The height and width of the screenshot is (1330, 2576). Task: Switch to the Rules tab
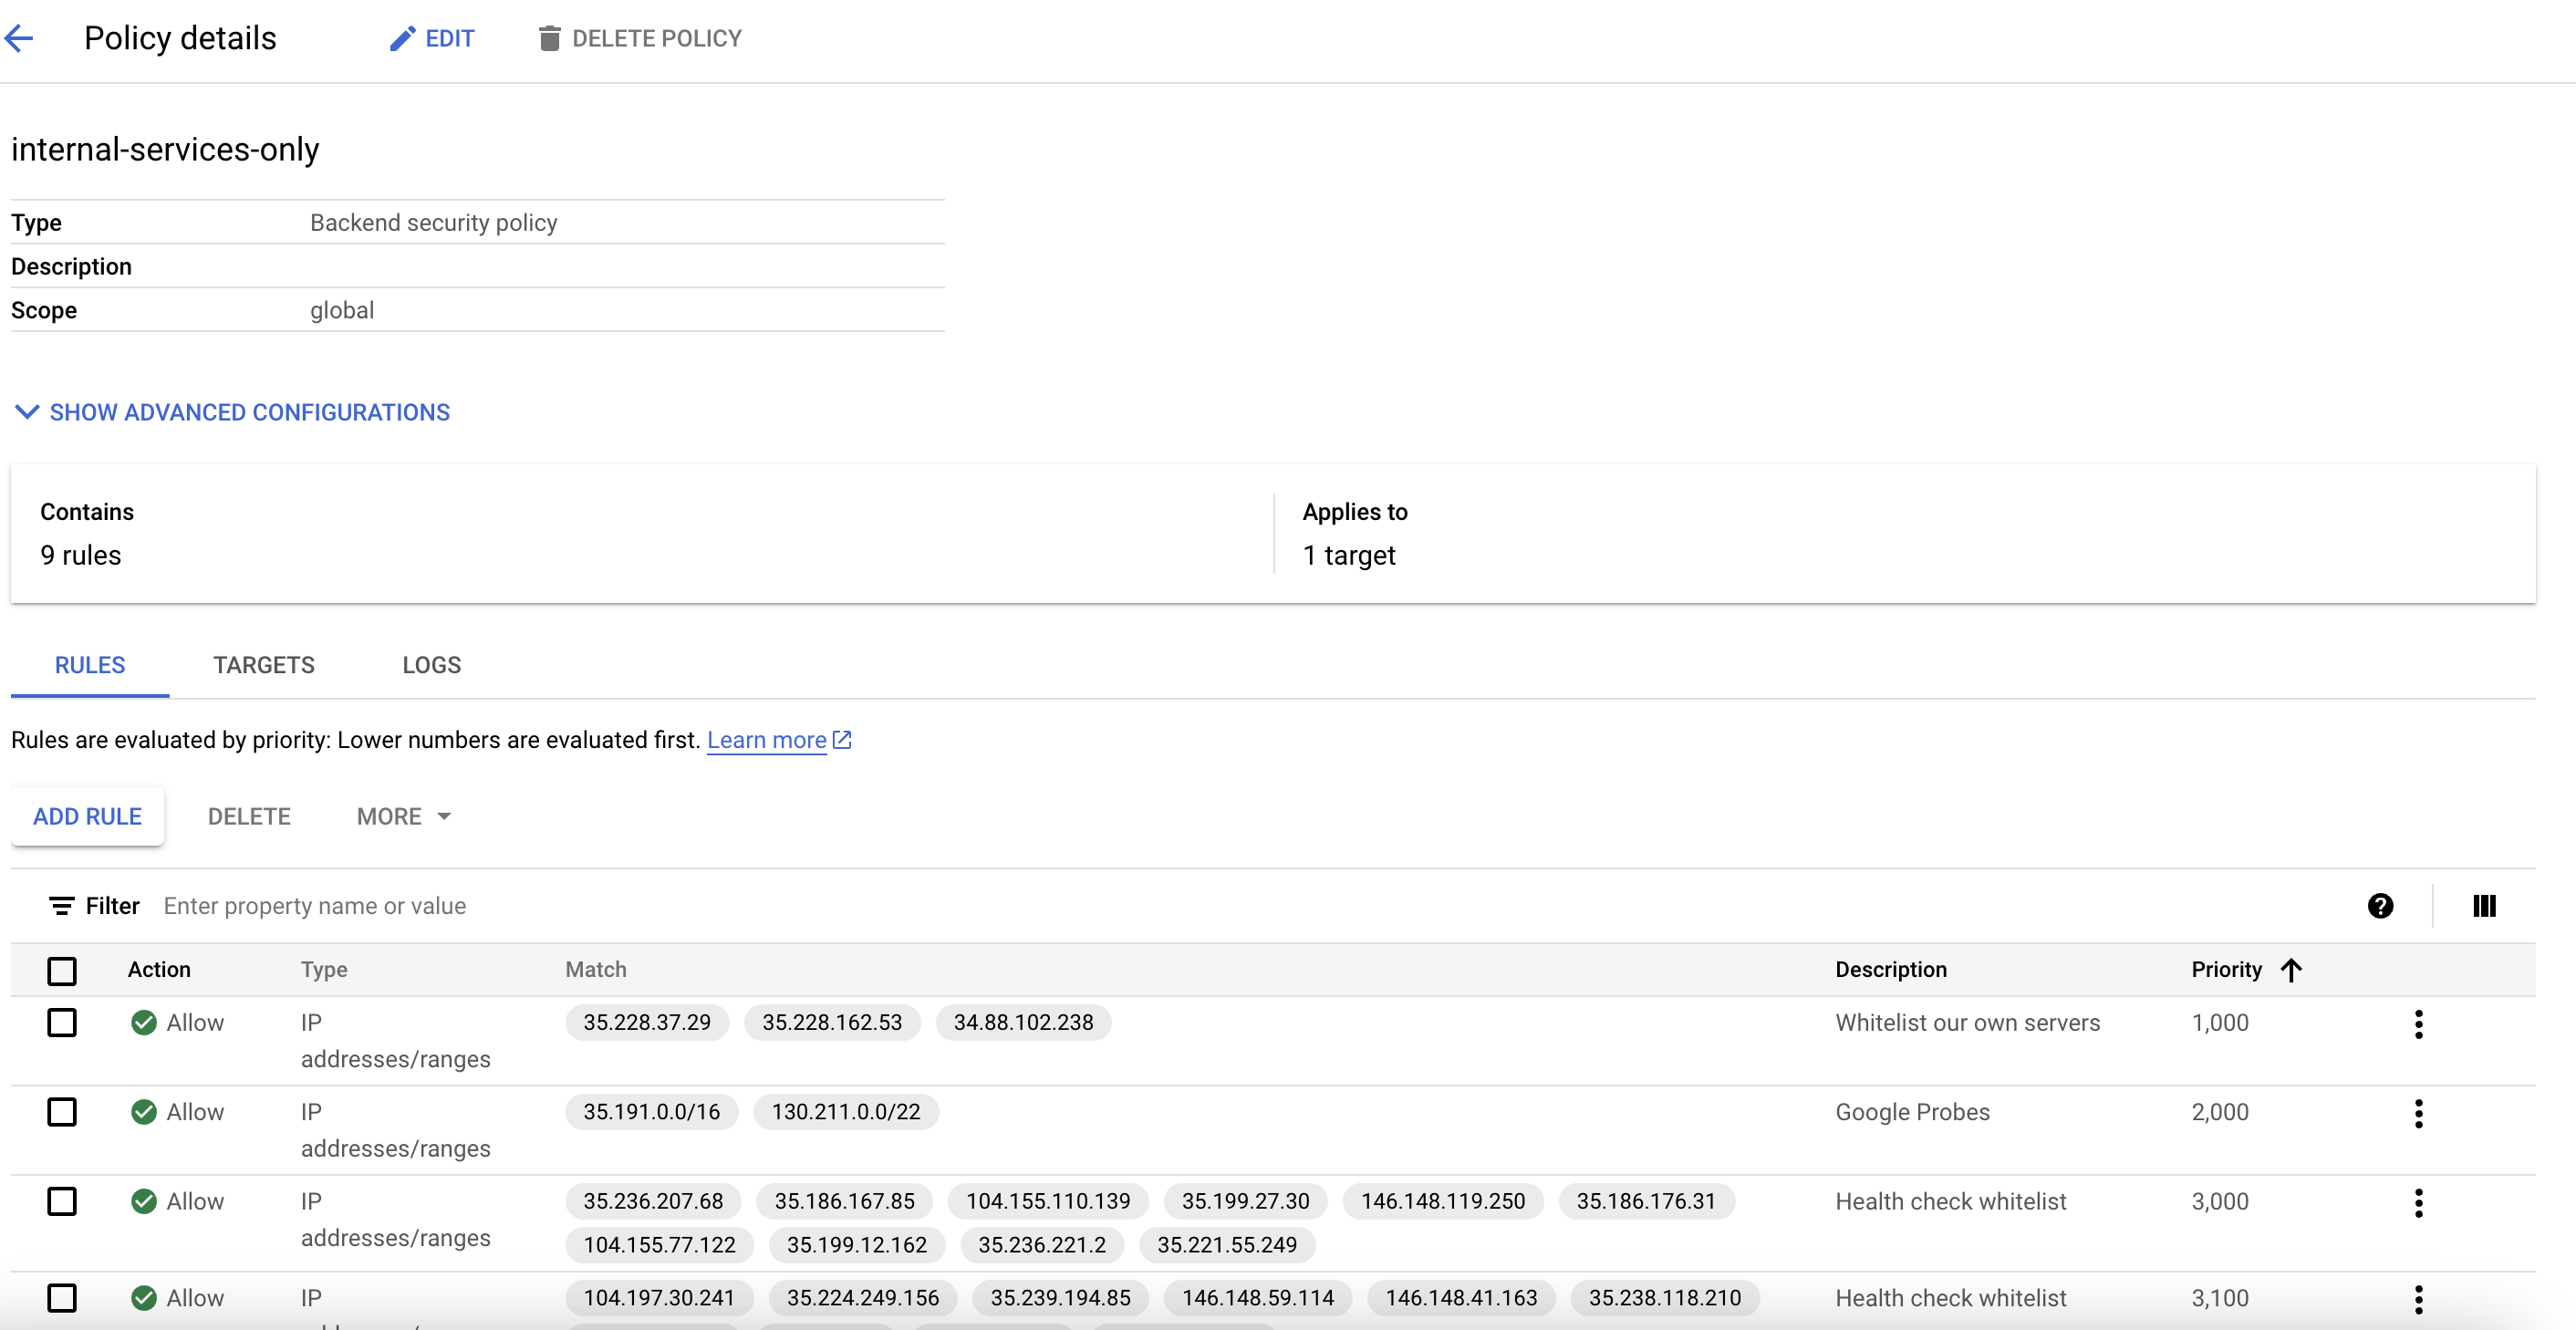click(90, 665)
